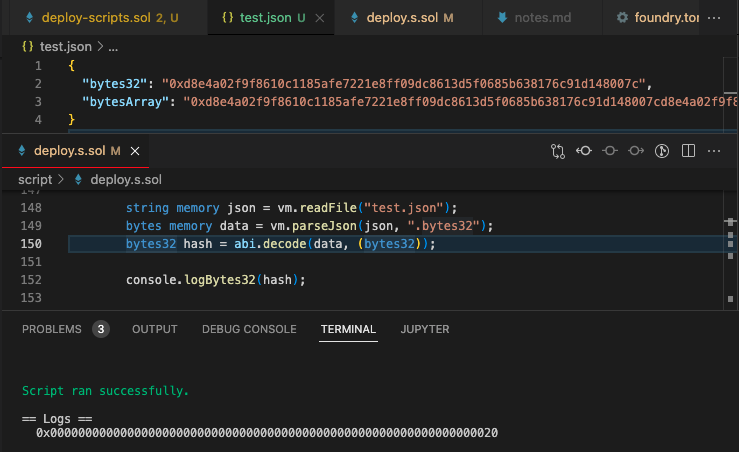Screen dimensions: 739x452
Task: Click the logged 0x000...20 hex output
Action: click(x=267, y=433)
